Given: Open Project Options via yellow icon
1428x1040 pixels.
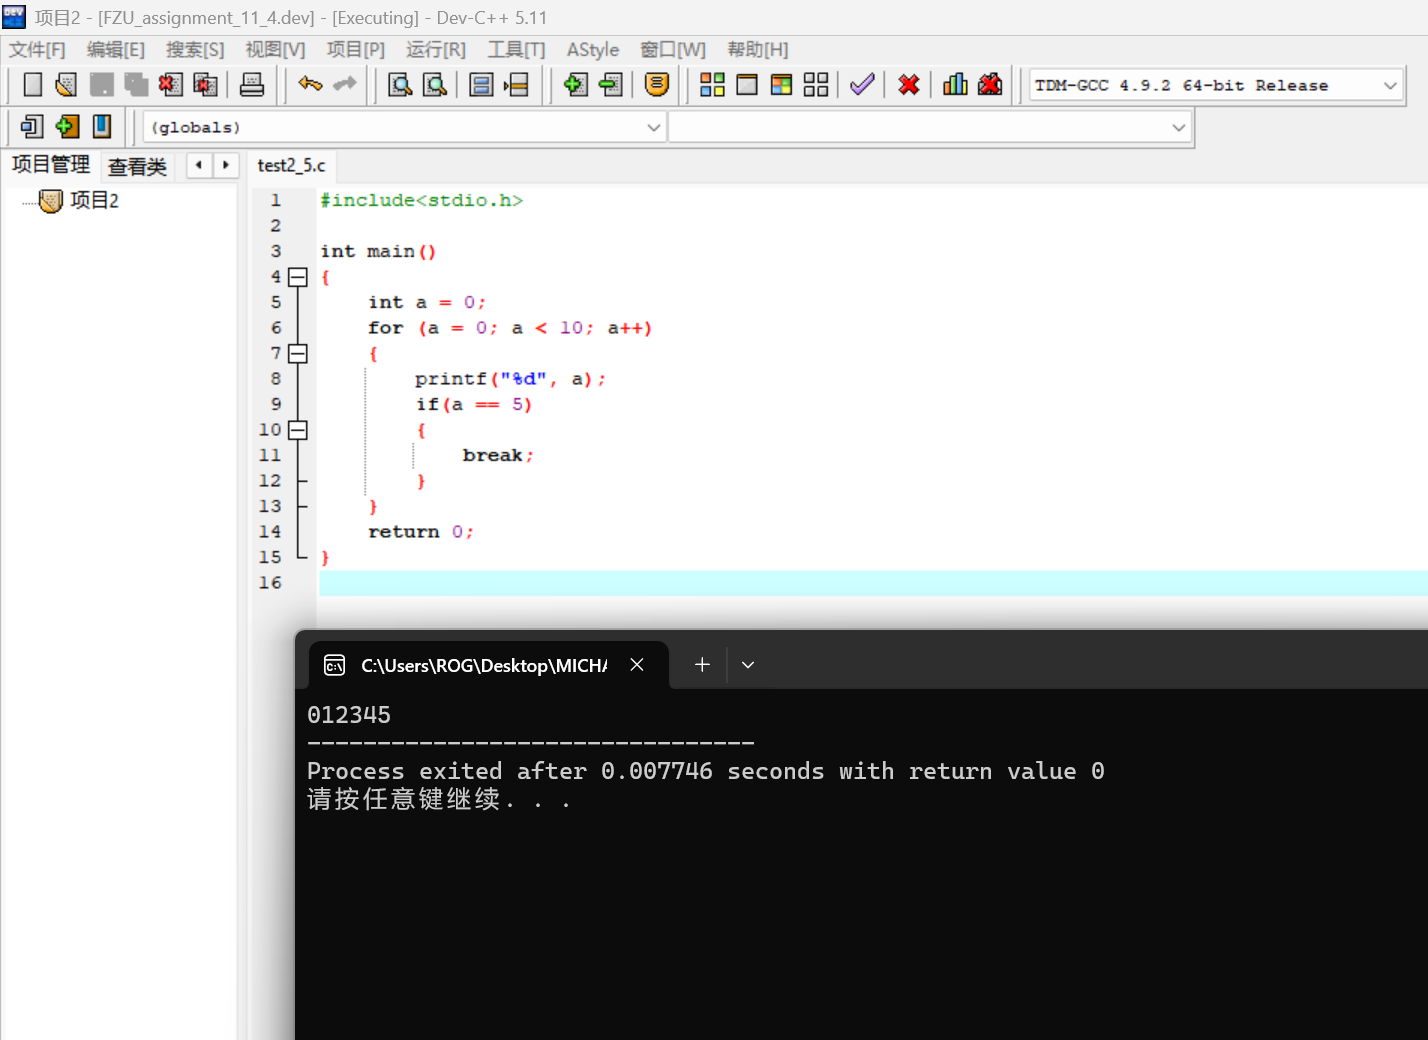Looking at the screenshot, I should (x=657, y=85).
